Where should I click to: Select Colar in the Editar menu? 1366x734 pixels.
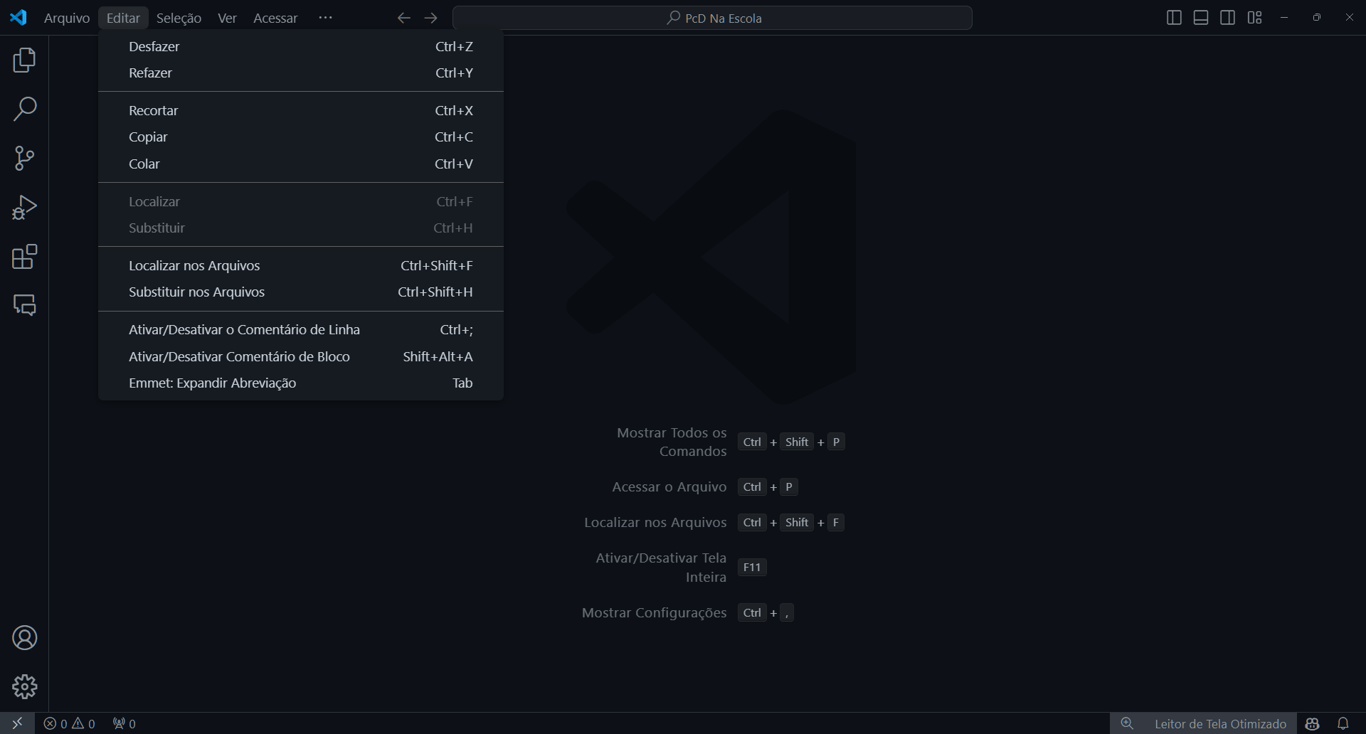coord(301,164)
